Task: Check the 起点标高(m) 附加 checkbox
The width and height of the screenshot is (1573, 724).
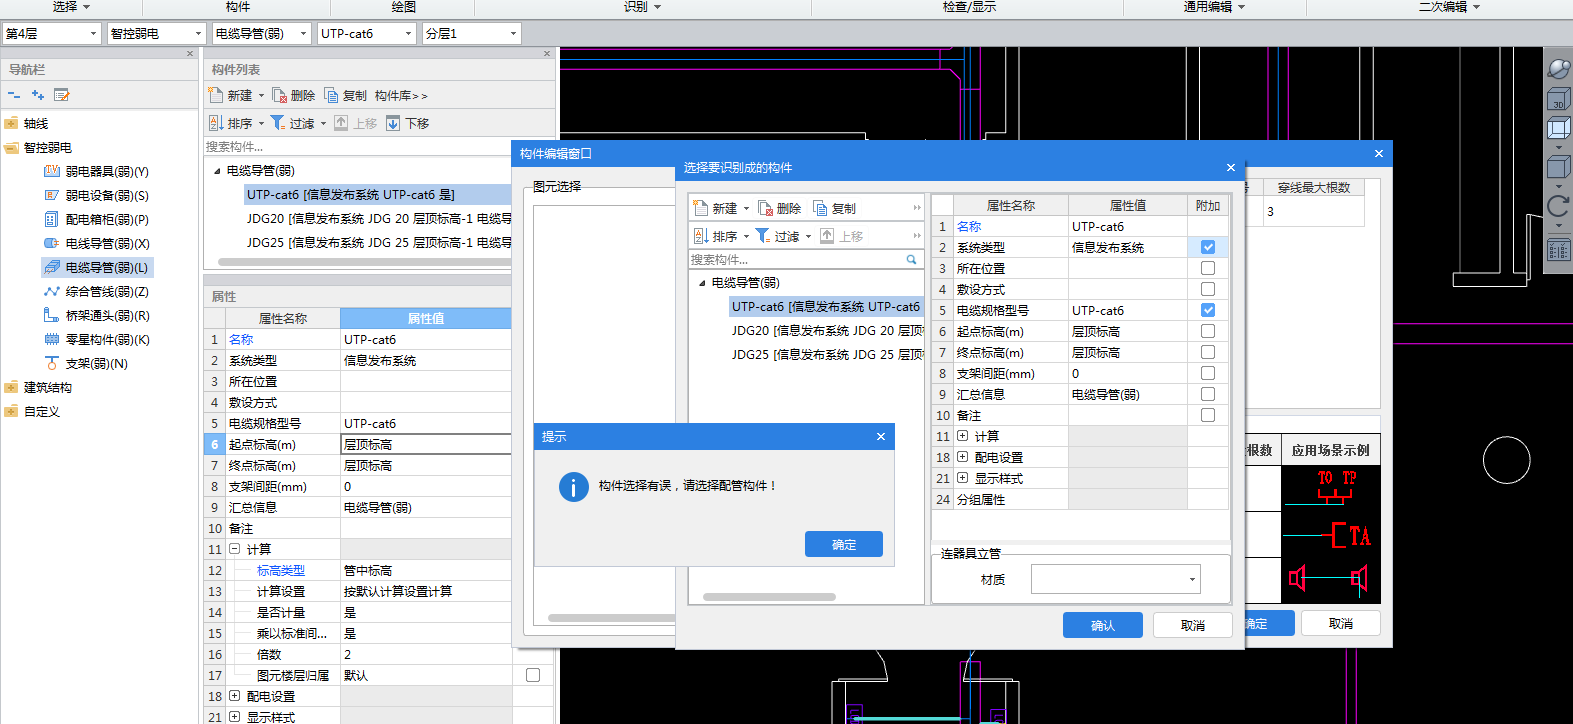Action: pyautogui.click(x=1208, y=331)
